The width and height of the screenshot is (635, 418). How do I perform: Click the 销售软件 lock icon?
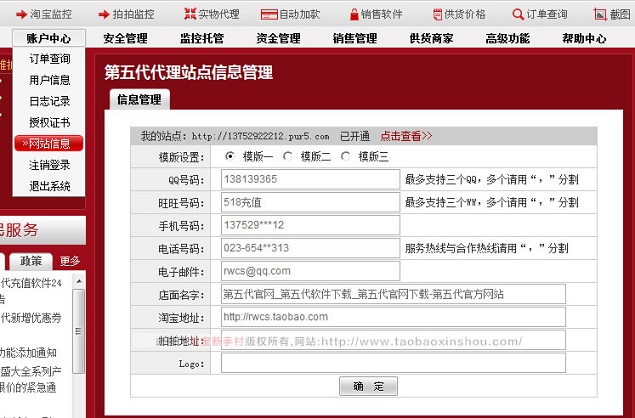click(x=354, y=14)
